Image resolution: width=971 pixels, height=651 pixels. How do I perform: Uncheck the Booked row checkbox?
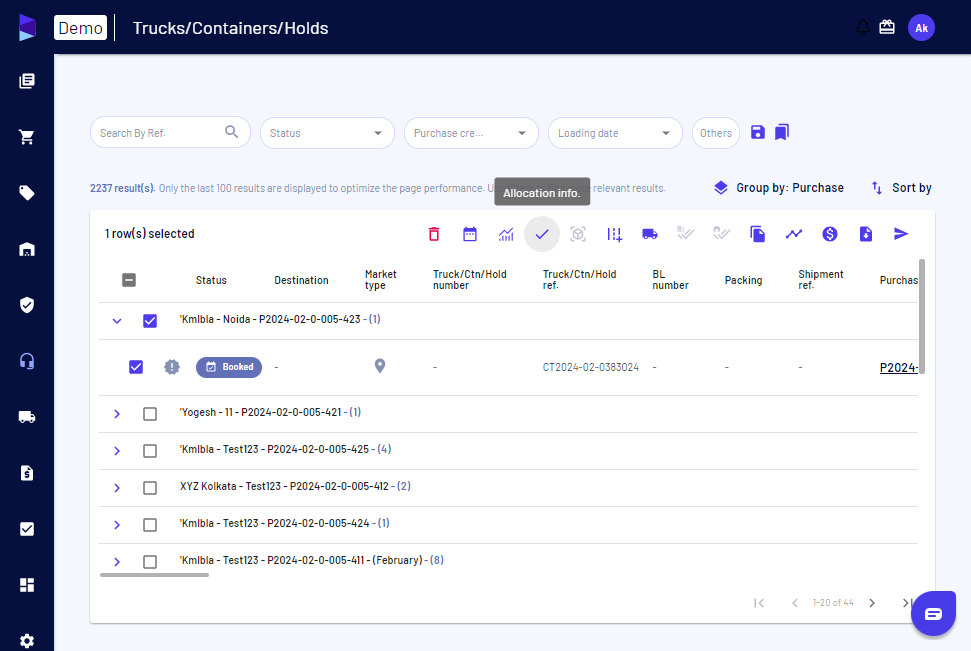point(136,367)
